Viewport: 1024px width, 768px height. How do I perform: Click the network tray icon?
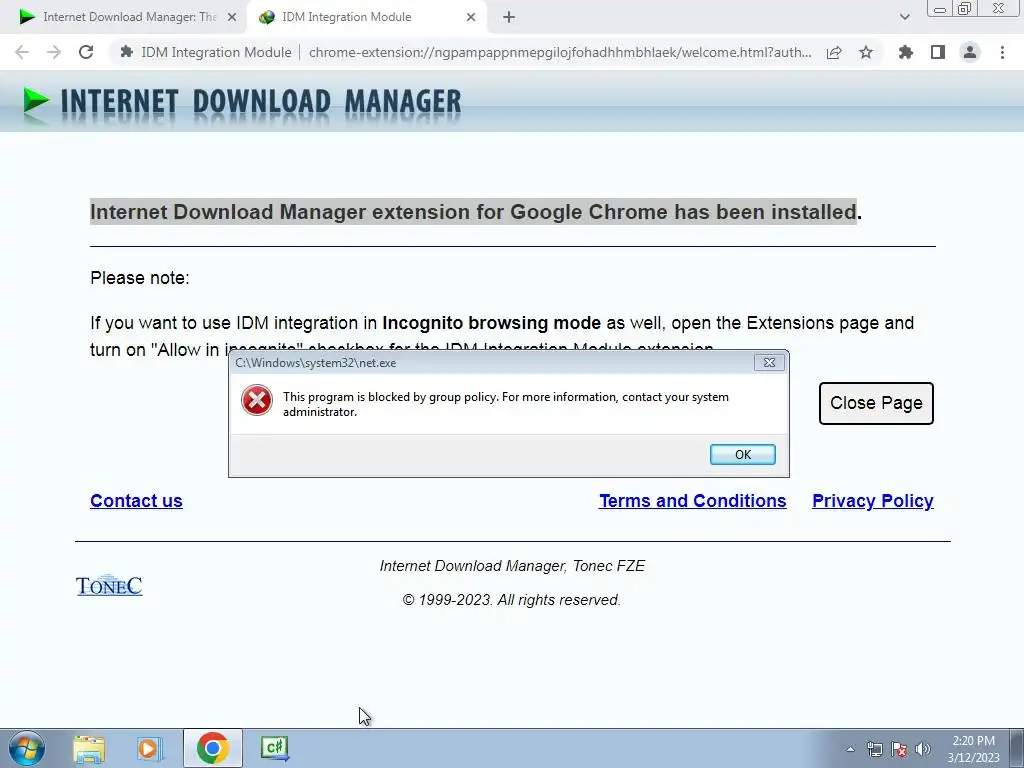(x=874, y=749)
